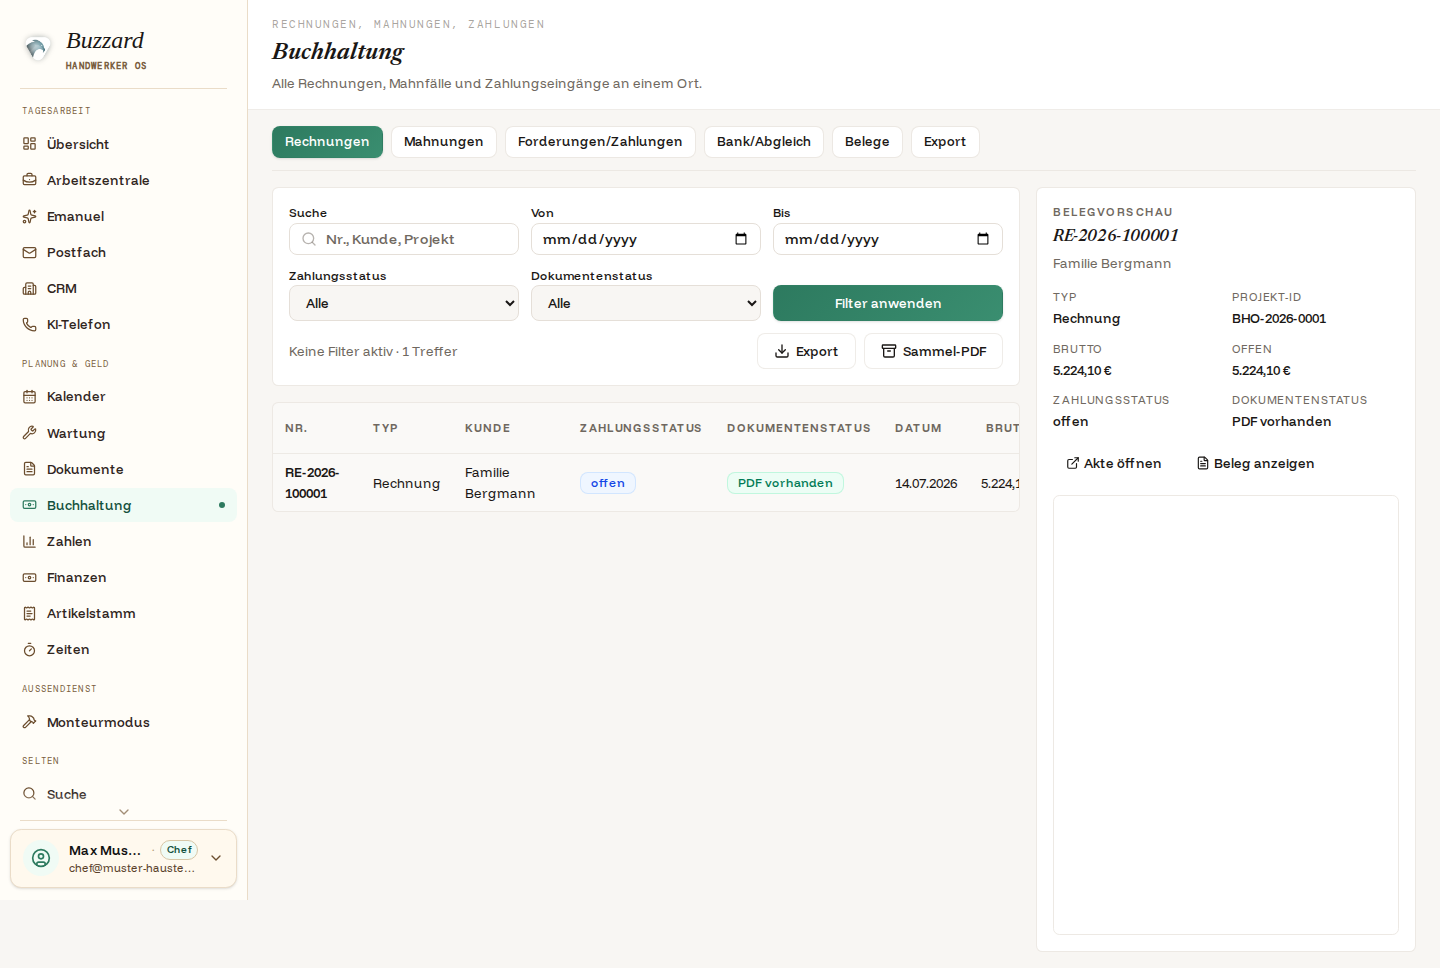Click the KUNDE column header
Image resolution: width=1440 pixels, height=968 pixels.
488,428
